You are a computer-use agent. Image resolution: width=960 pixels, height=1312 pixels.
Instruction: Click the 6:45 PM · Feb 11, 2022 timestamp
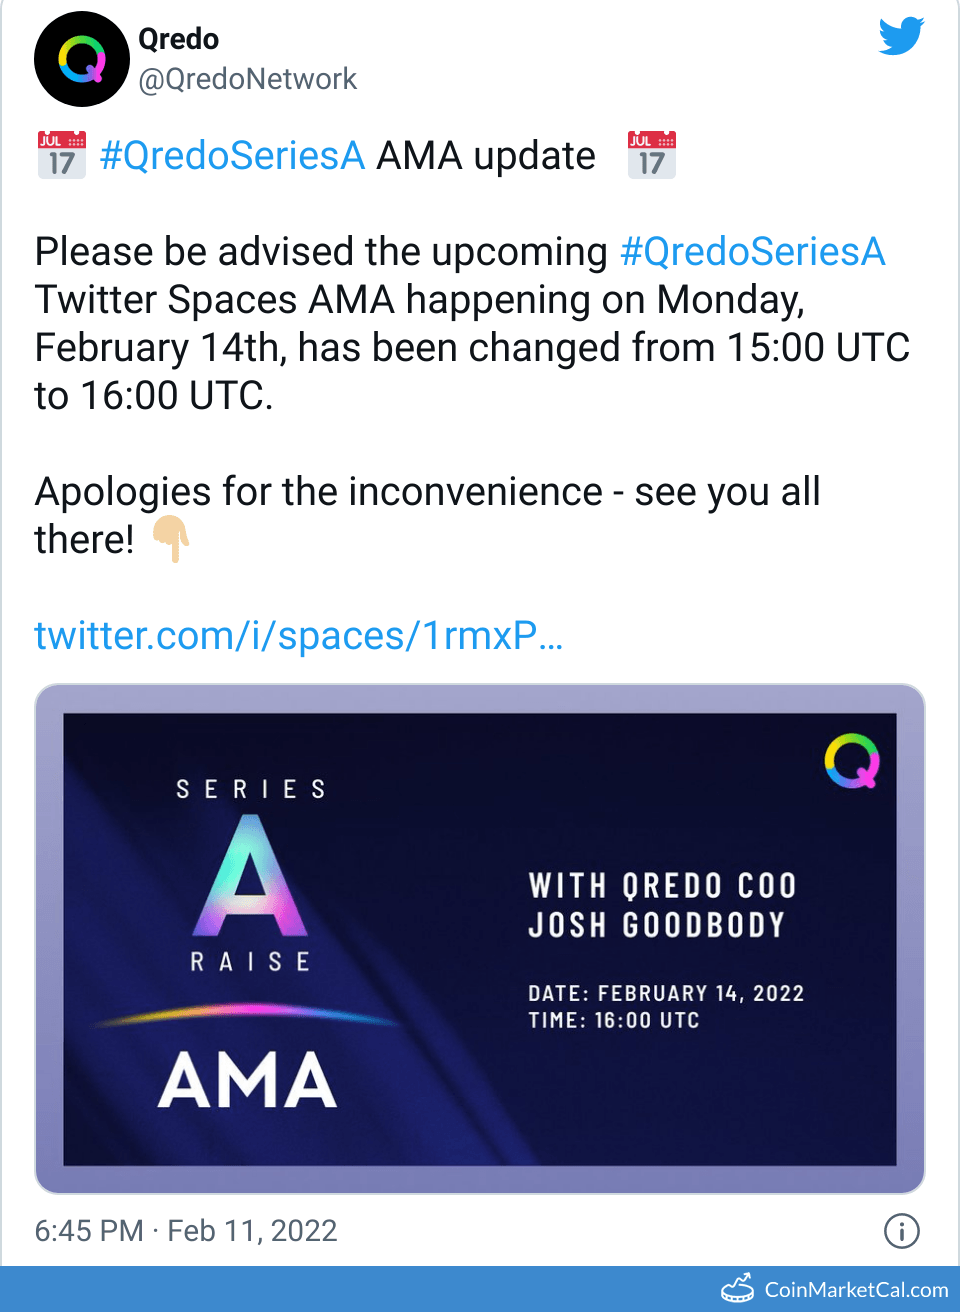pyautogui.click(x=186, y=1231)
